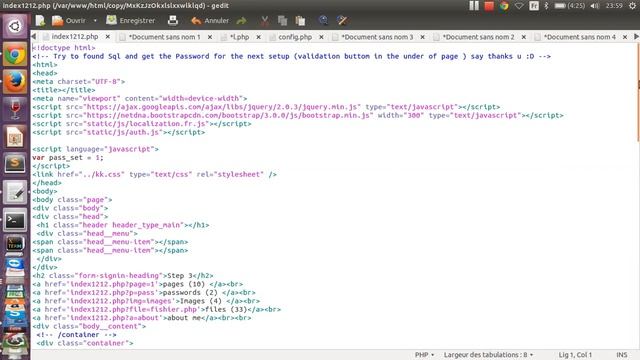Click the line with kk.css stylesheet link
Image resolution: width=640 pixels, height=360 pixels.
pos(154,174)
